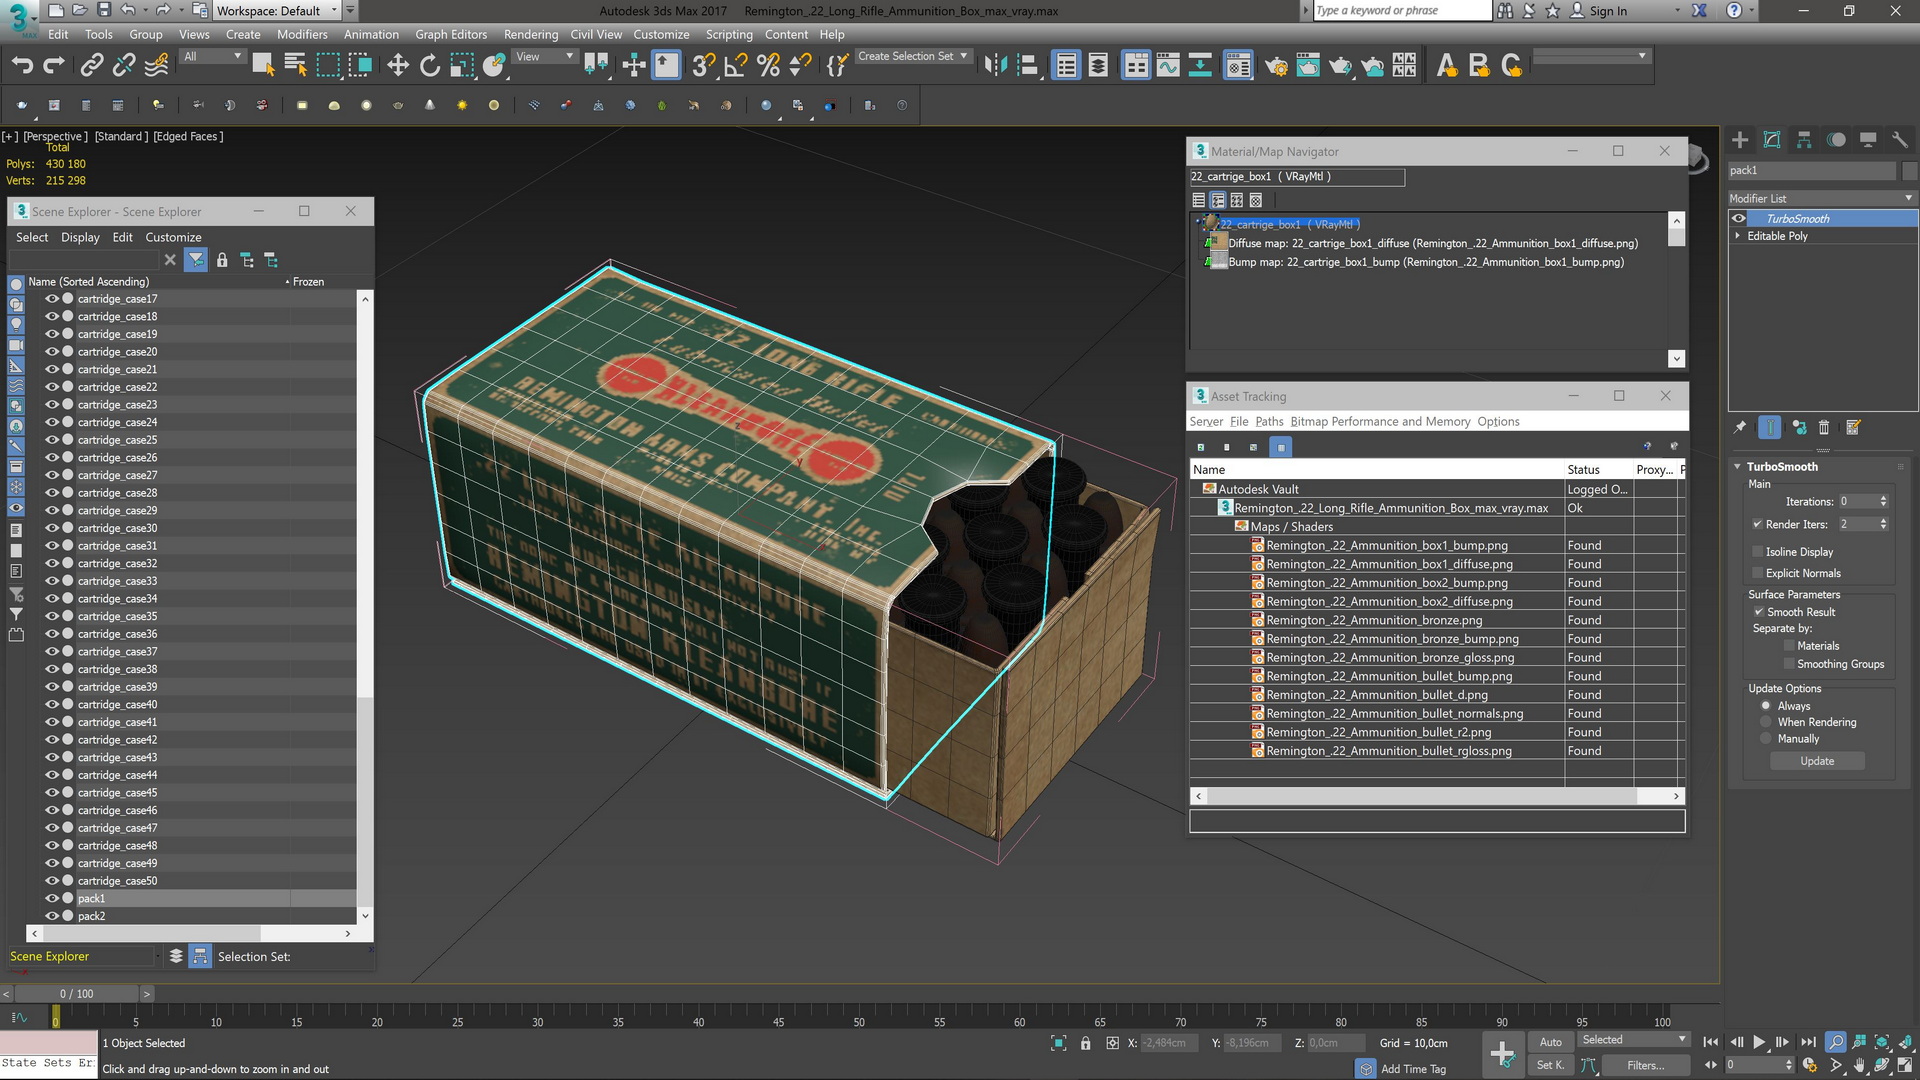Viewport: 1920px width, 1080px height.
Task: Click the keyword search field
Action: point(1401,11)
